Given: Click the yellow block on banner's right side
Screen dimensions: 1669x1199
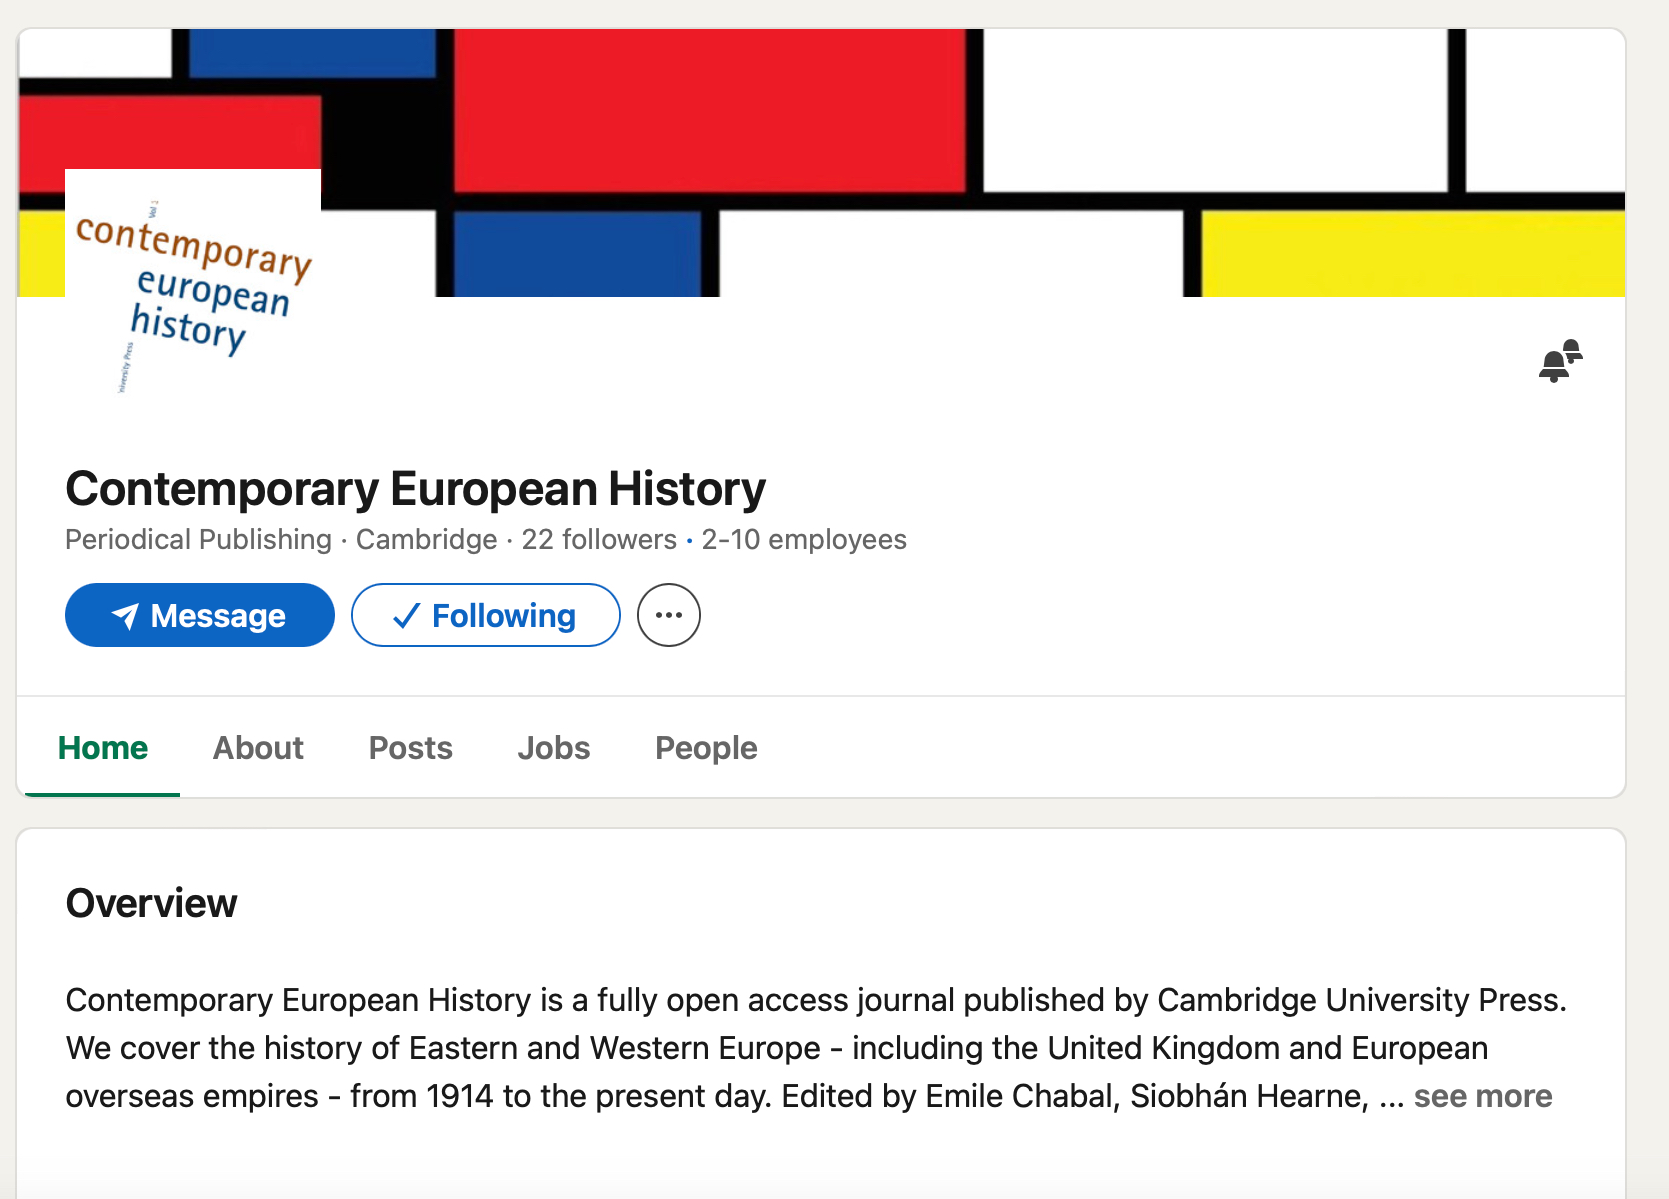Looking at the screenshot, I should click(1412, 254).
